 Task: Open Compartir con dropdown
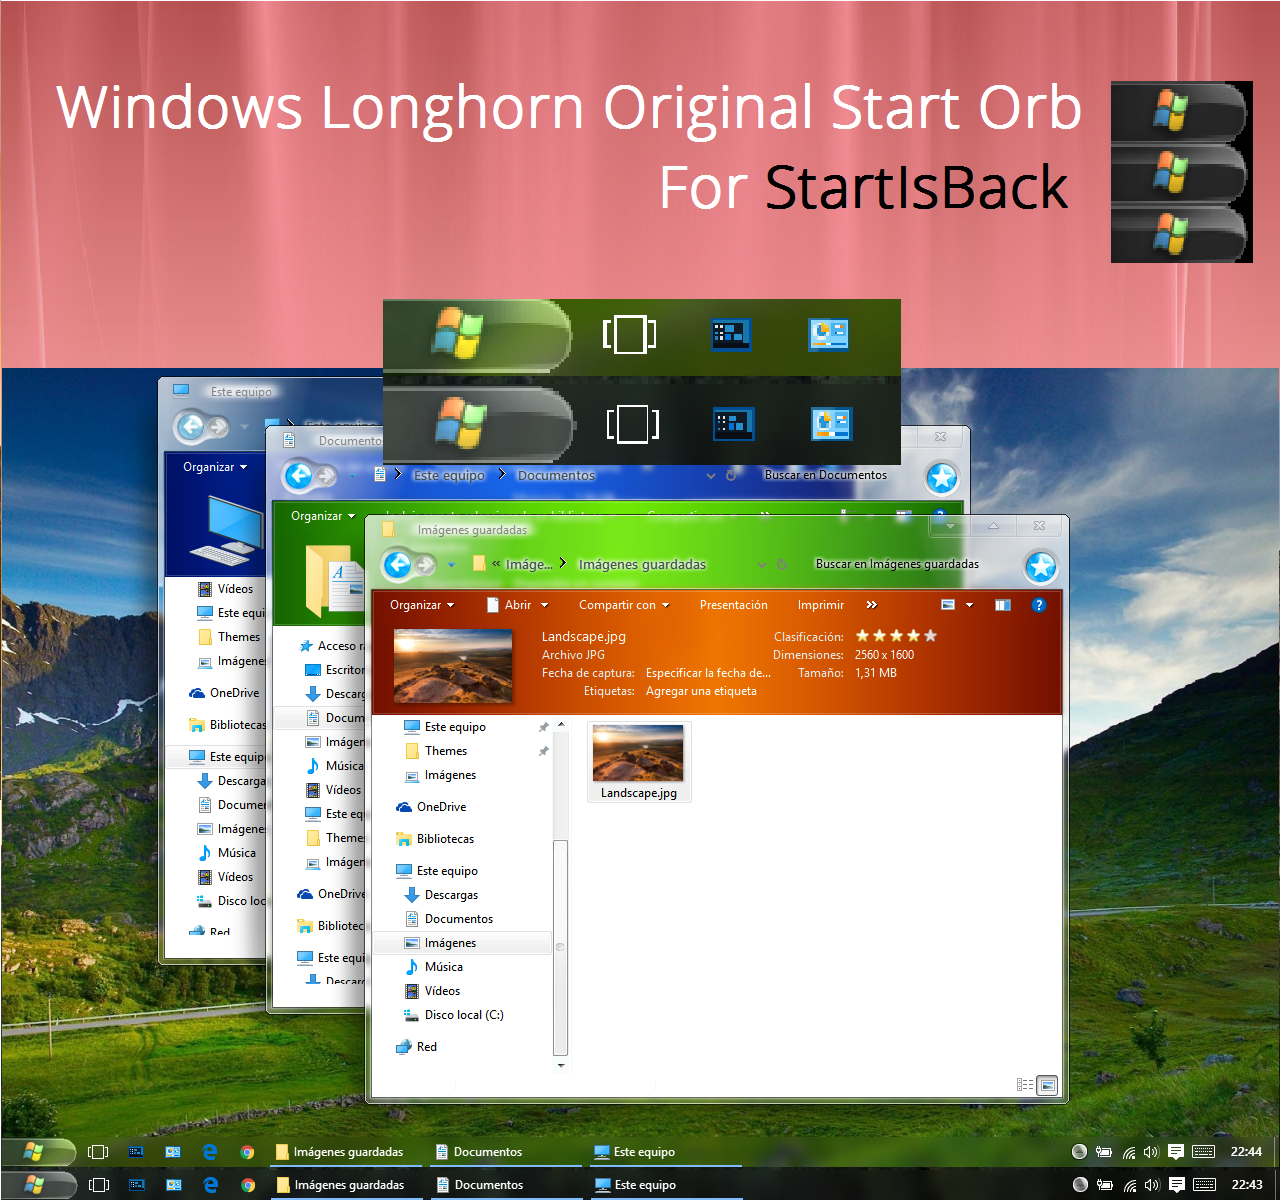(624, 605)
